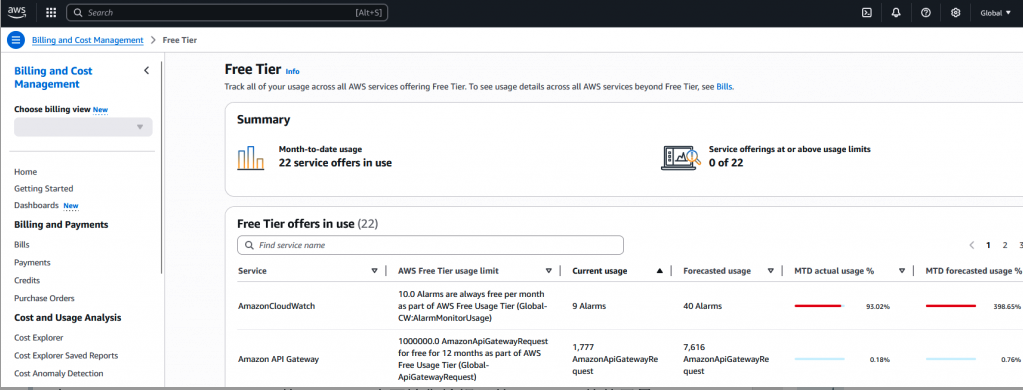Screen dimensions: 1023x390
Task: Open Payments in sidebar
Action: point(32,262)
